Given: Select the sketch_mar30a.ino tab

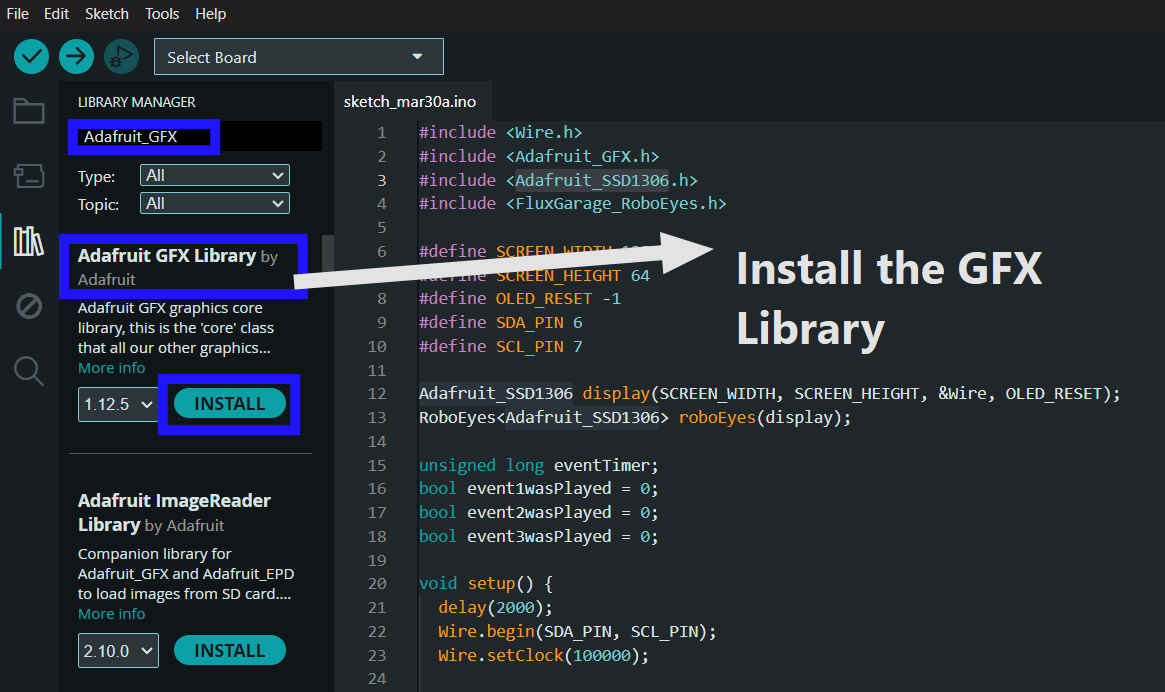Looking at the screenshot, I should click(410, 102).
